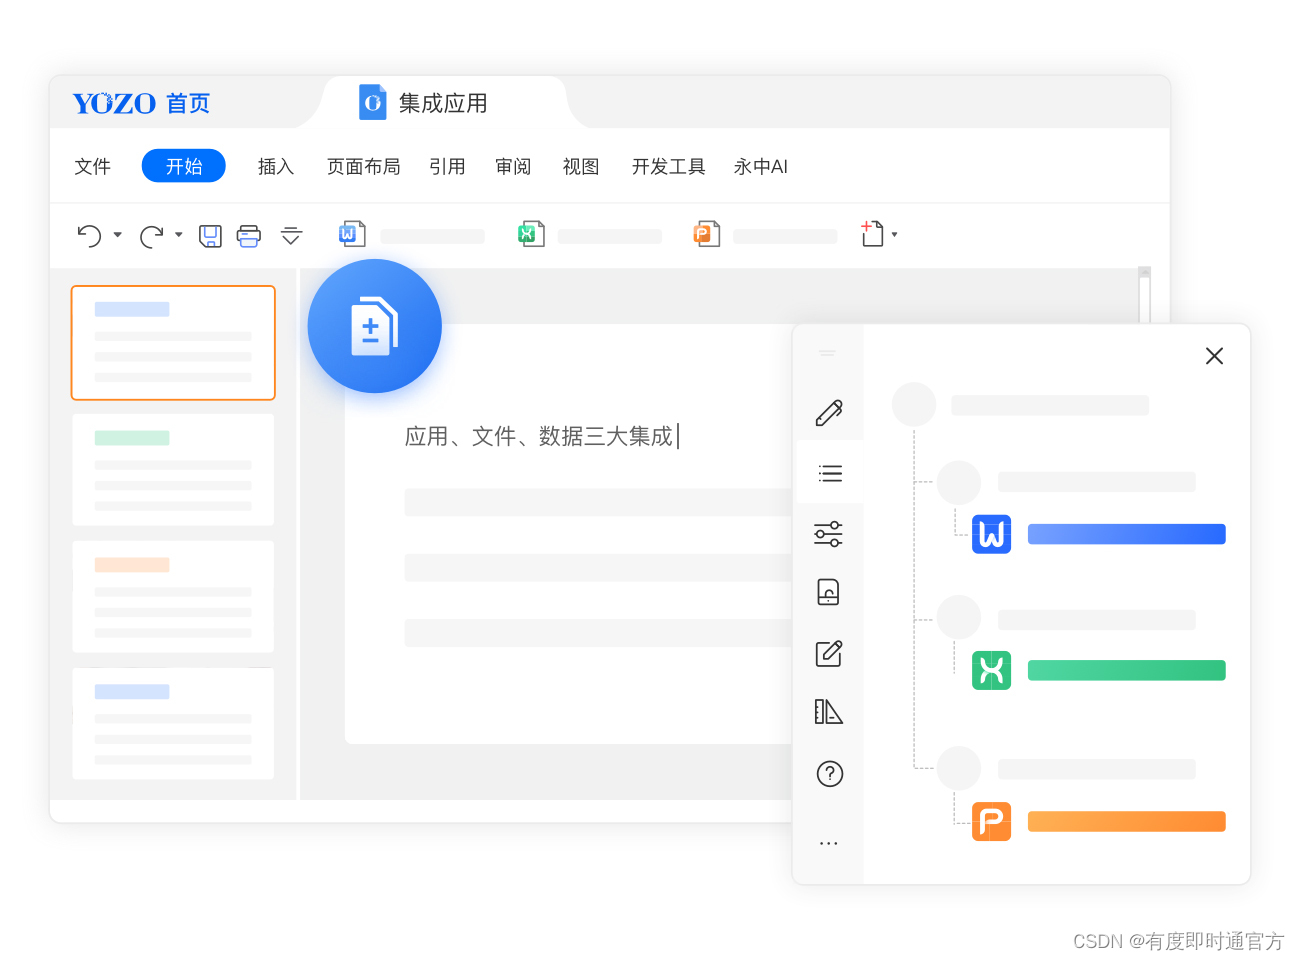Click the orange P presentation icon in tree
Screen dimensions: 1300x960
click(x=991, y=821)
